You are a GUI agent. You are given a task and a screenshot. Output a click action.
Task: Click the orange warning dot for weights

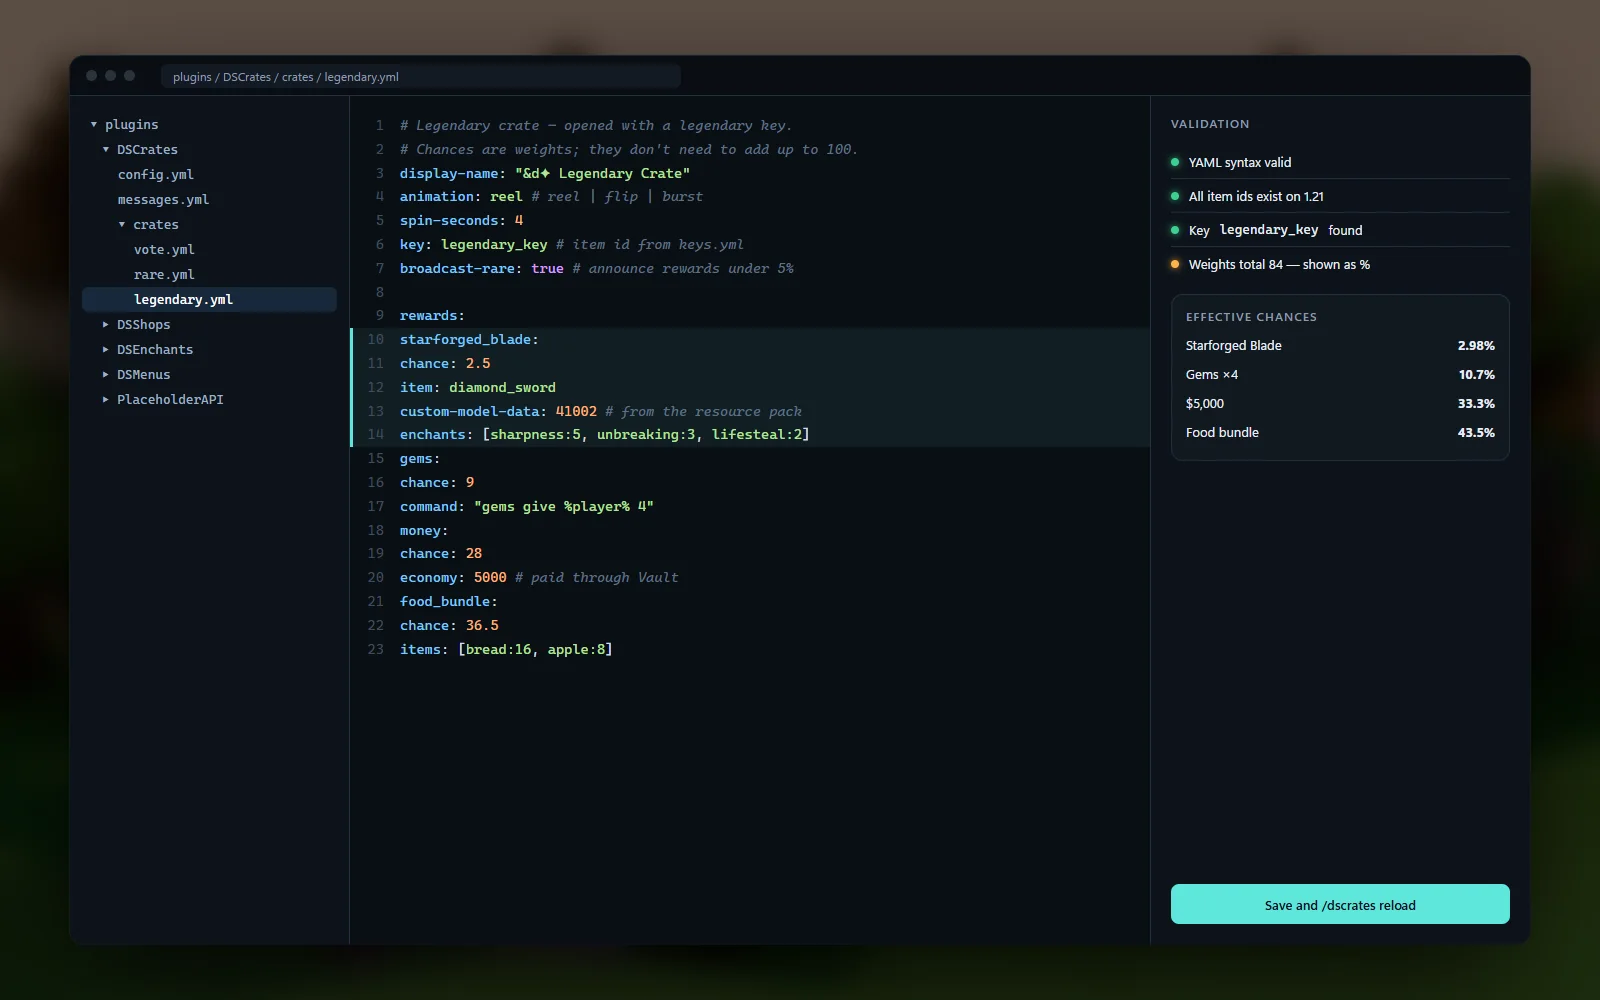(x=1175, y=265)
